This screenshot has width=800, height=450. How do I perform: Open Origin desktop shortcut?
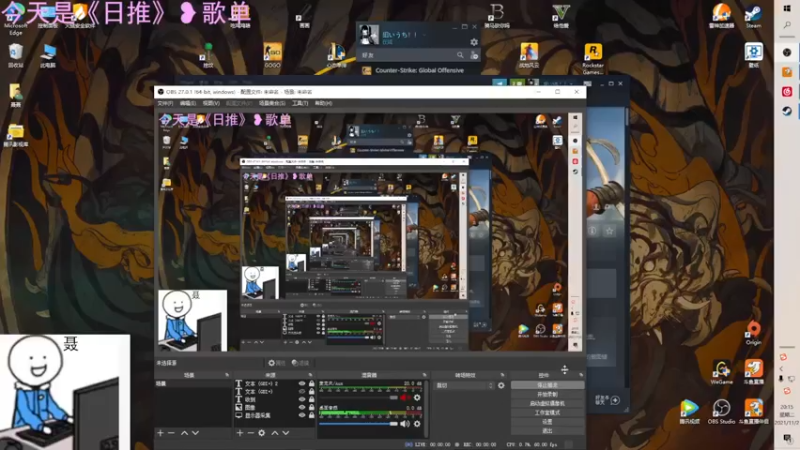point(754,334)
